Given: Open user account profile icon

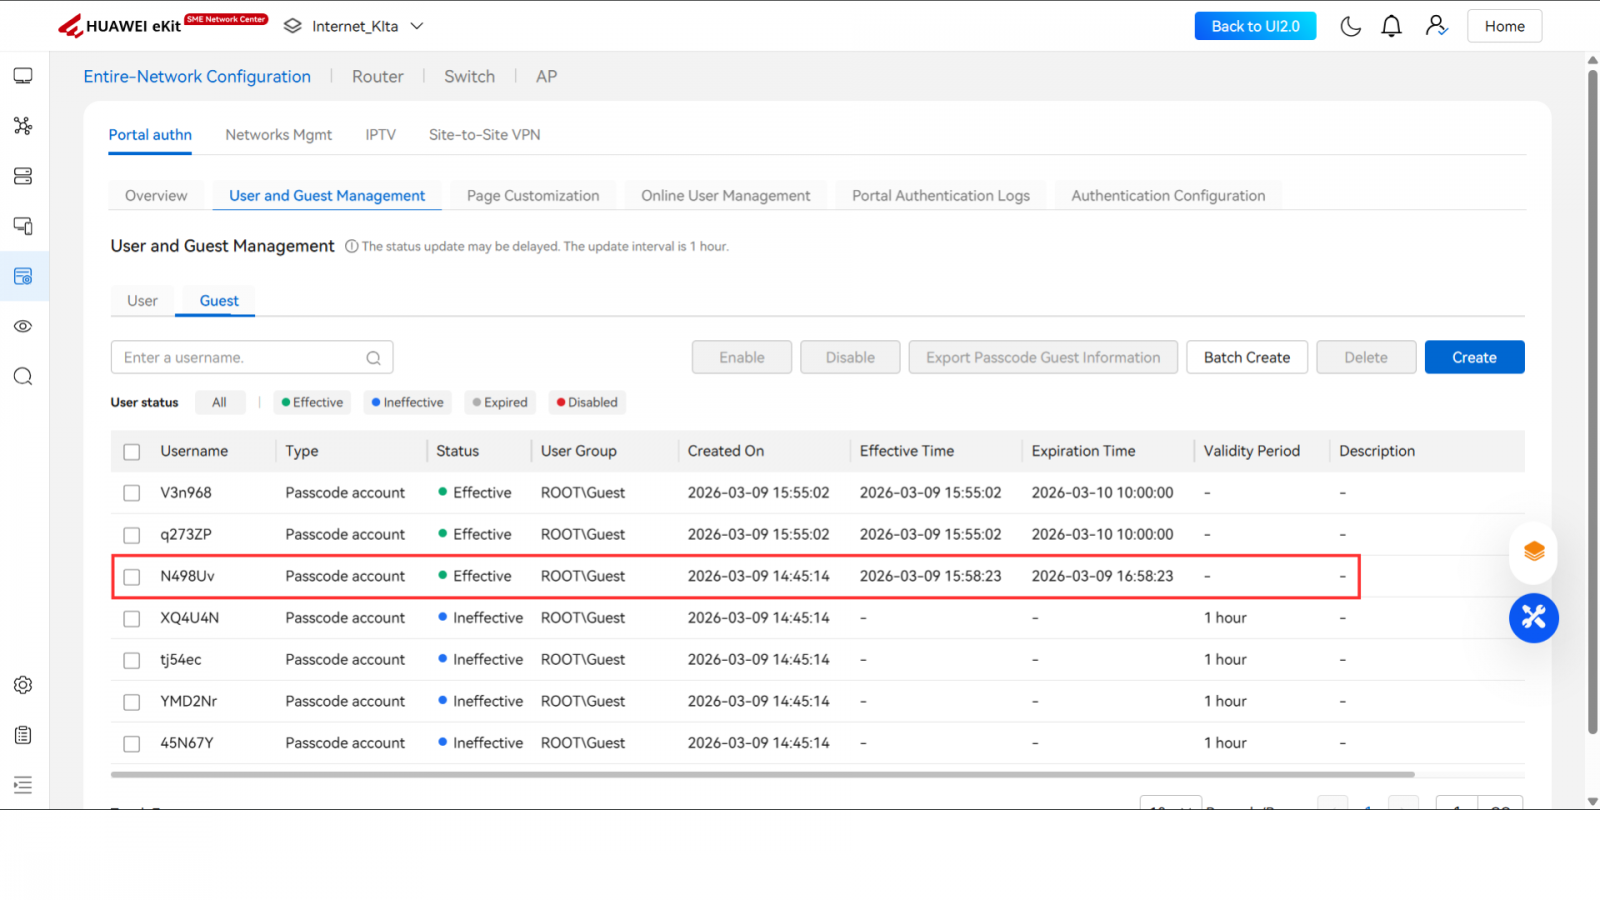Looking at the screenshot, I should (x=1436, y=26).
